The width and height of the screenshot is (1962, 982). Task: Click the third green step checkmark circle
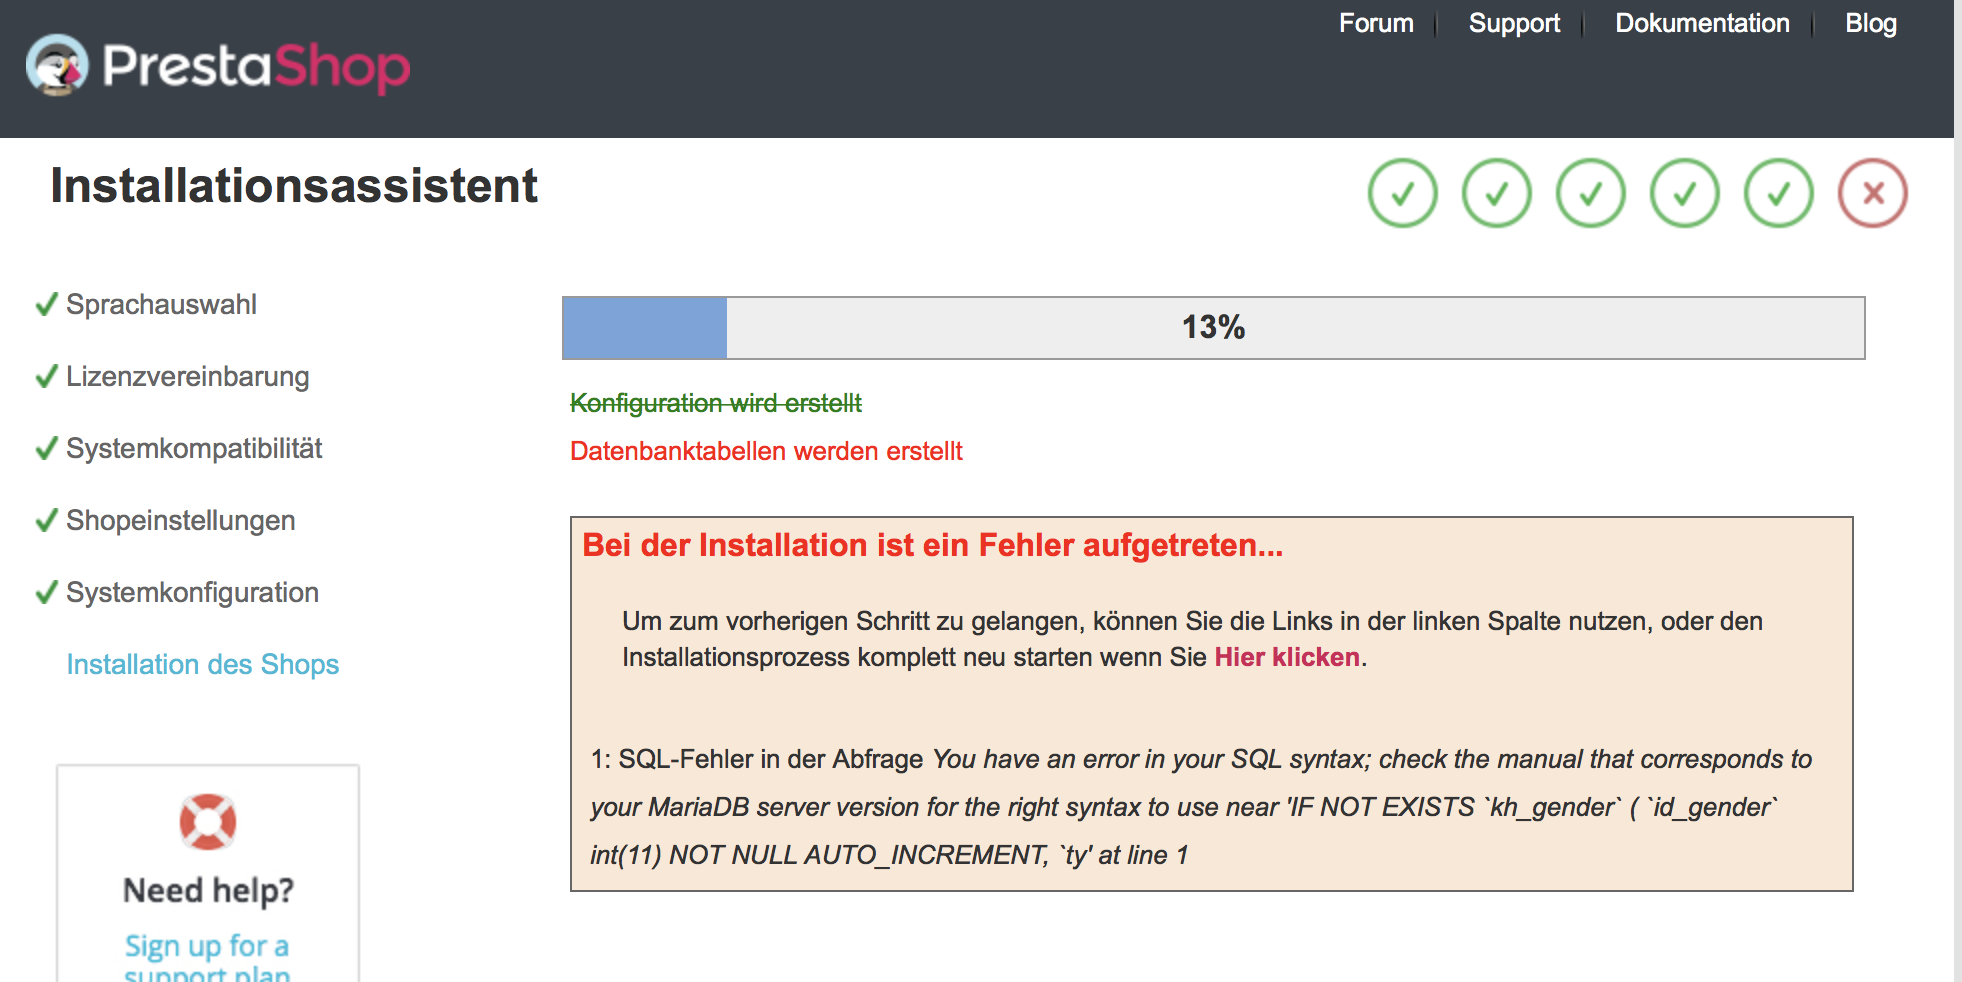coord(1590,193)
